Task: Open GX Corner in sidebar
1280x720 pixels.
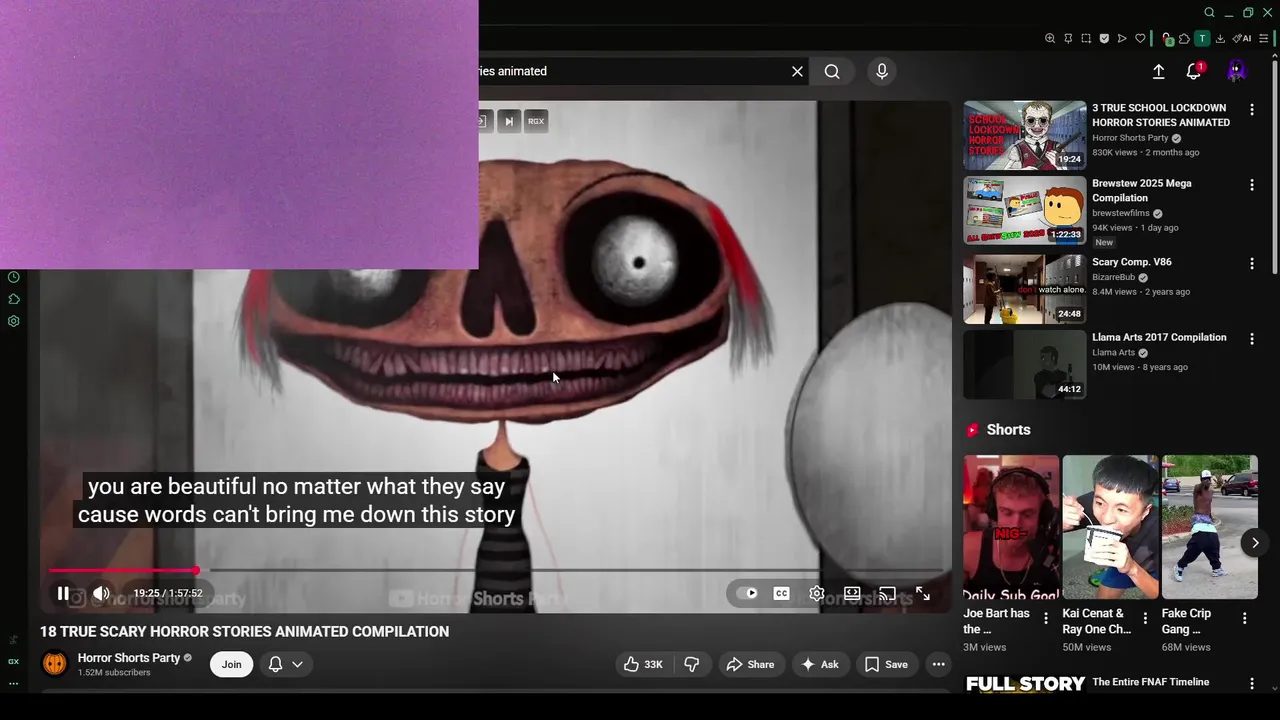Action: [x=13, y=661]
